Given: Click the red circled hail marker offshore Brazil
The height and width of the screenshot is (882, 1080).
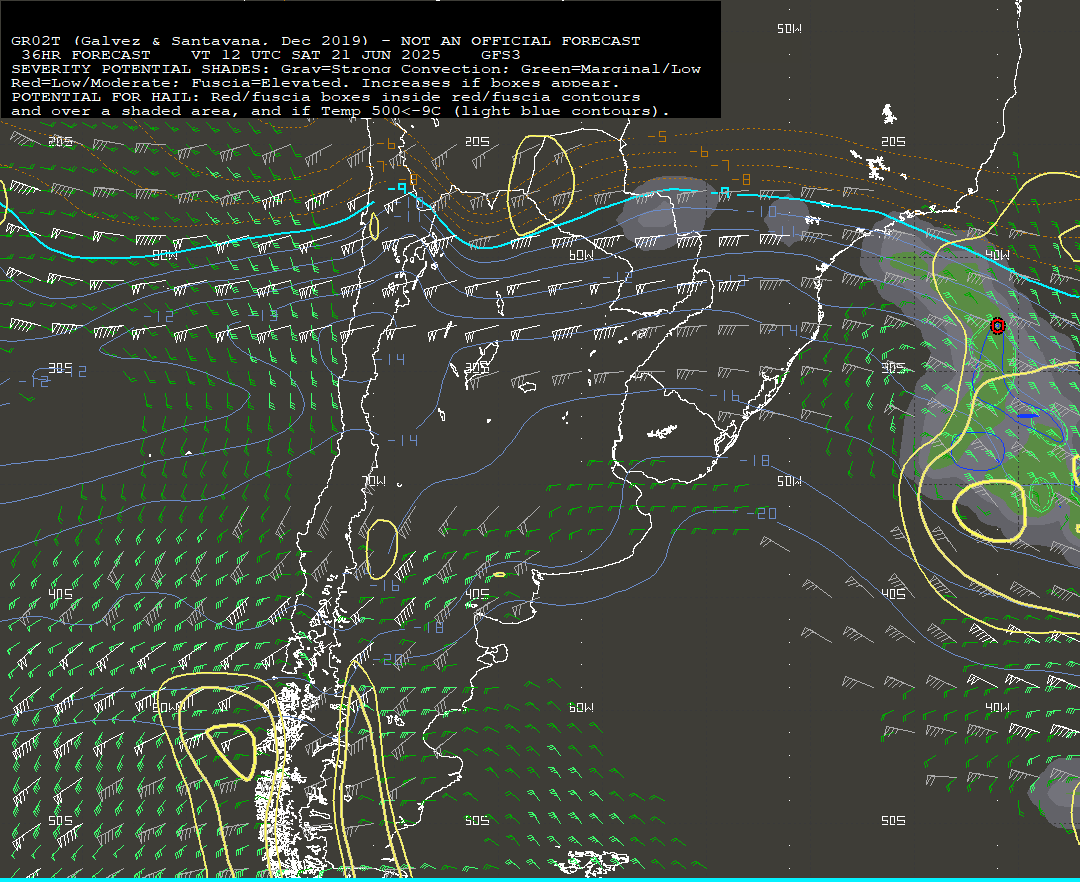Looking at the screenshot, I should (x=997, y=326).
